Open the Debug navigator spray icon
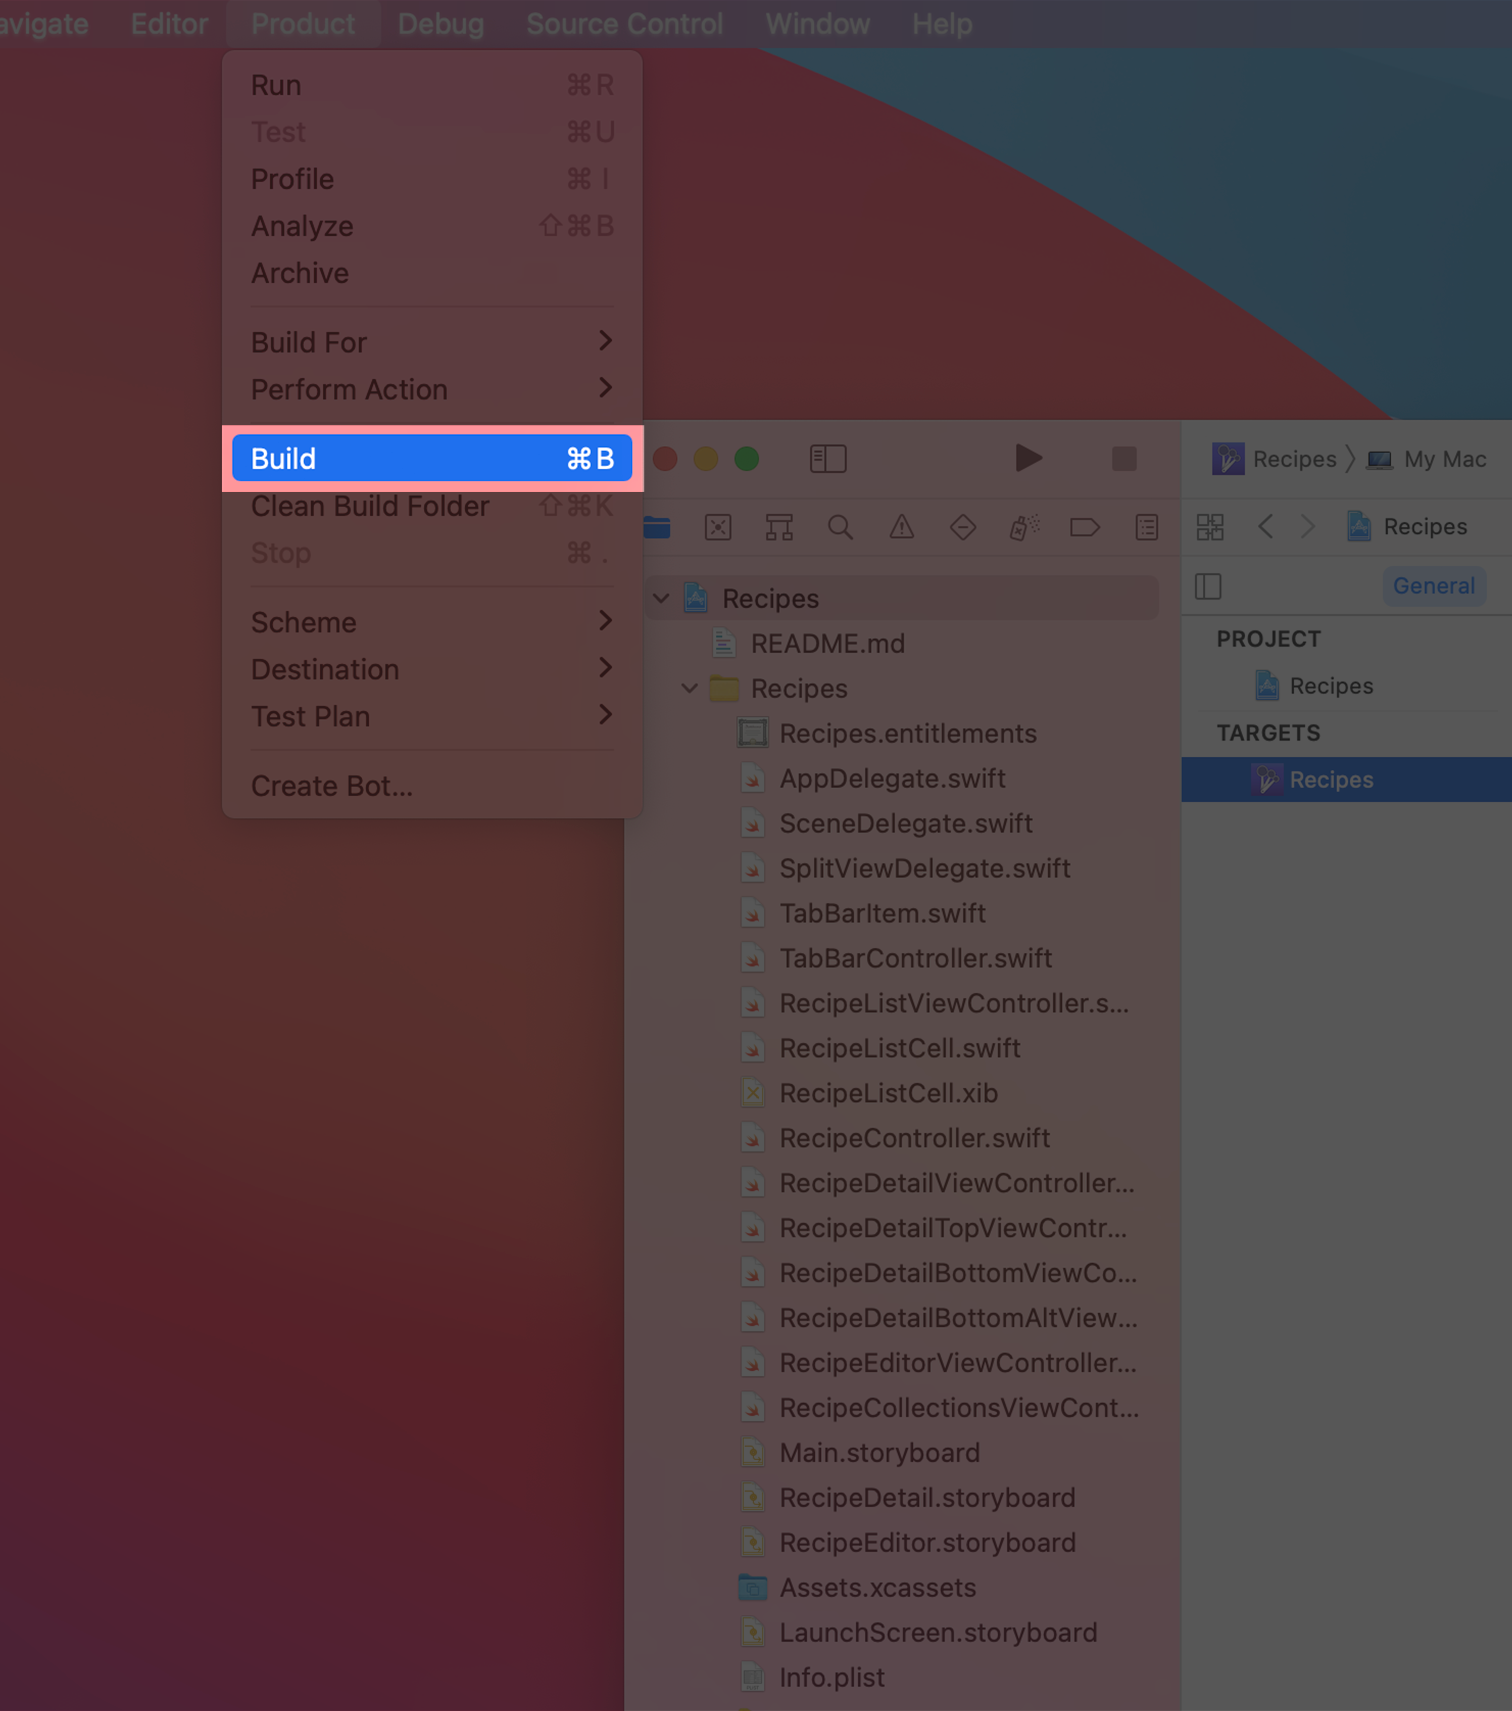 coord(1024,527)
